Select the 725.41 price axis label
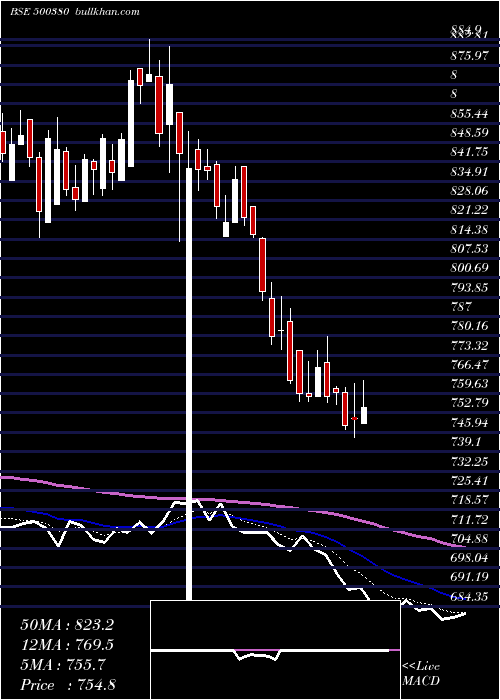The width and height of the screenshot is (500, 700). coord(469,480)
